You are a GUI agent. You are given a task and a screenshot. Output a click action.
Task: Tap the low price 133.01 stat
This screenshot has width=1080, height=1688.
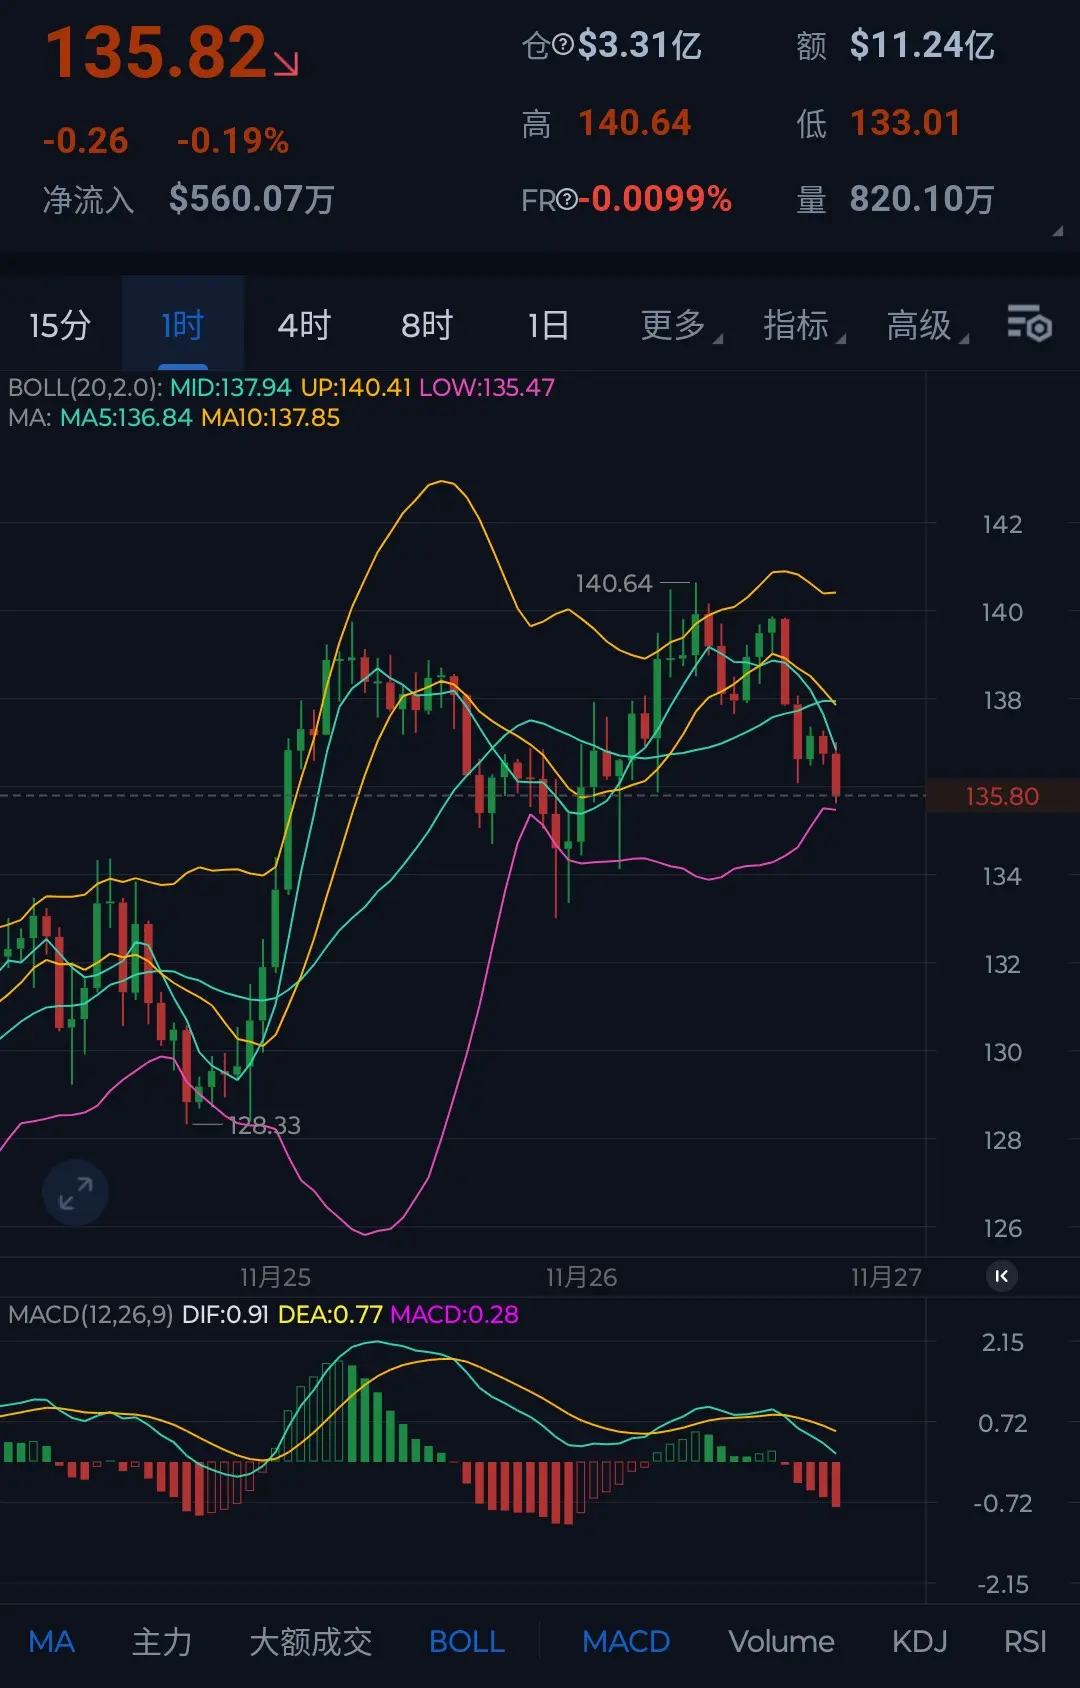click(x=906, y=123)
